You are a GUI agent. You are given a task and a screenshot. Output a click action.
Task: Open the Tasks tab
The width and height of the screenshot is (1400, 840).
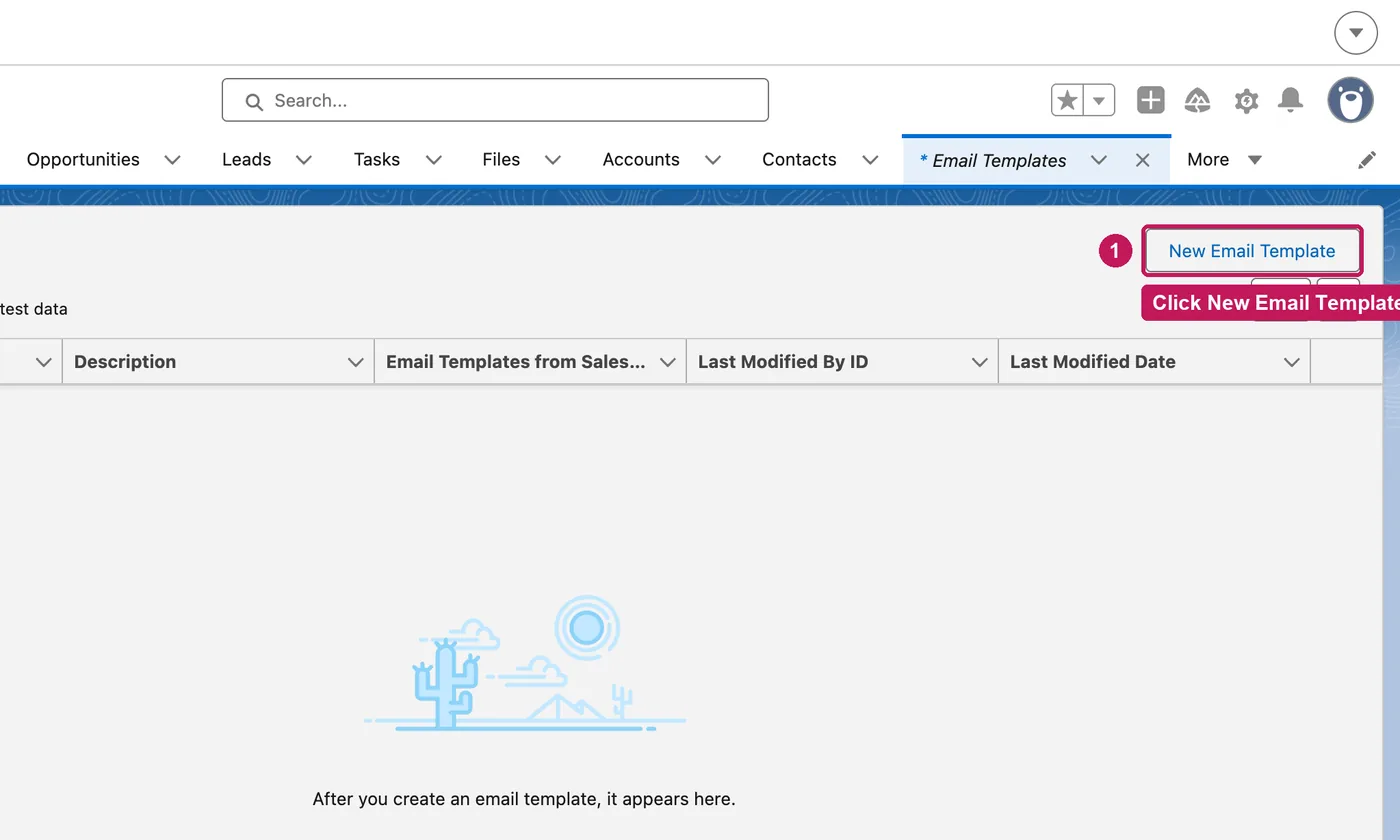[377, 160]
